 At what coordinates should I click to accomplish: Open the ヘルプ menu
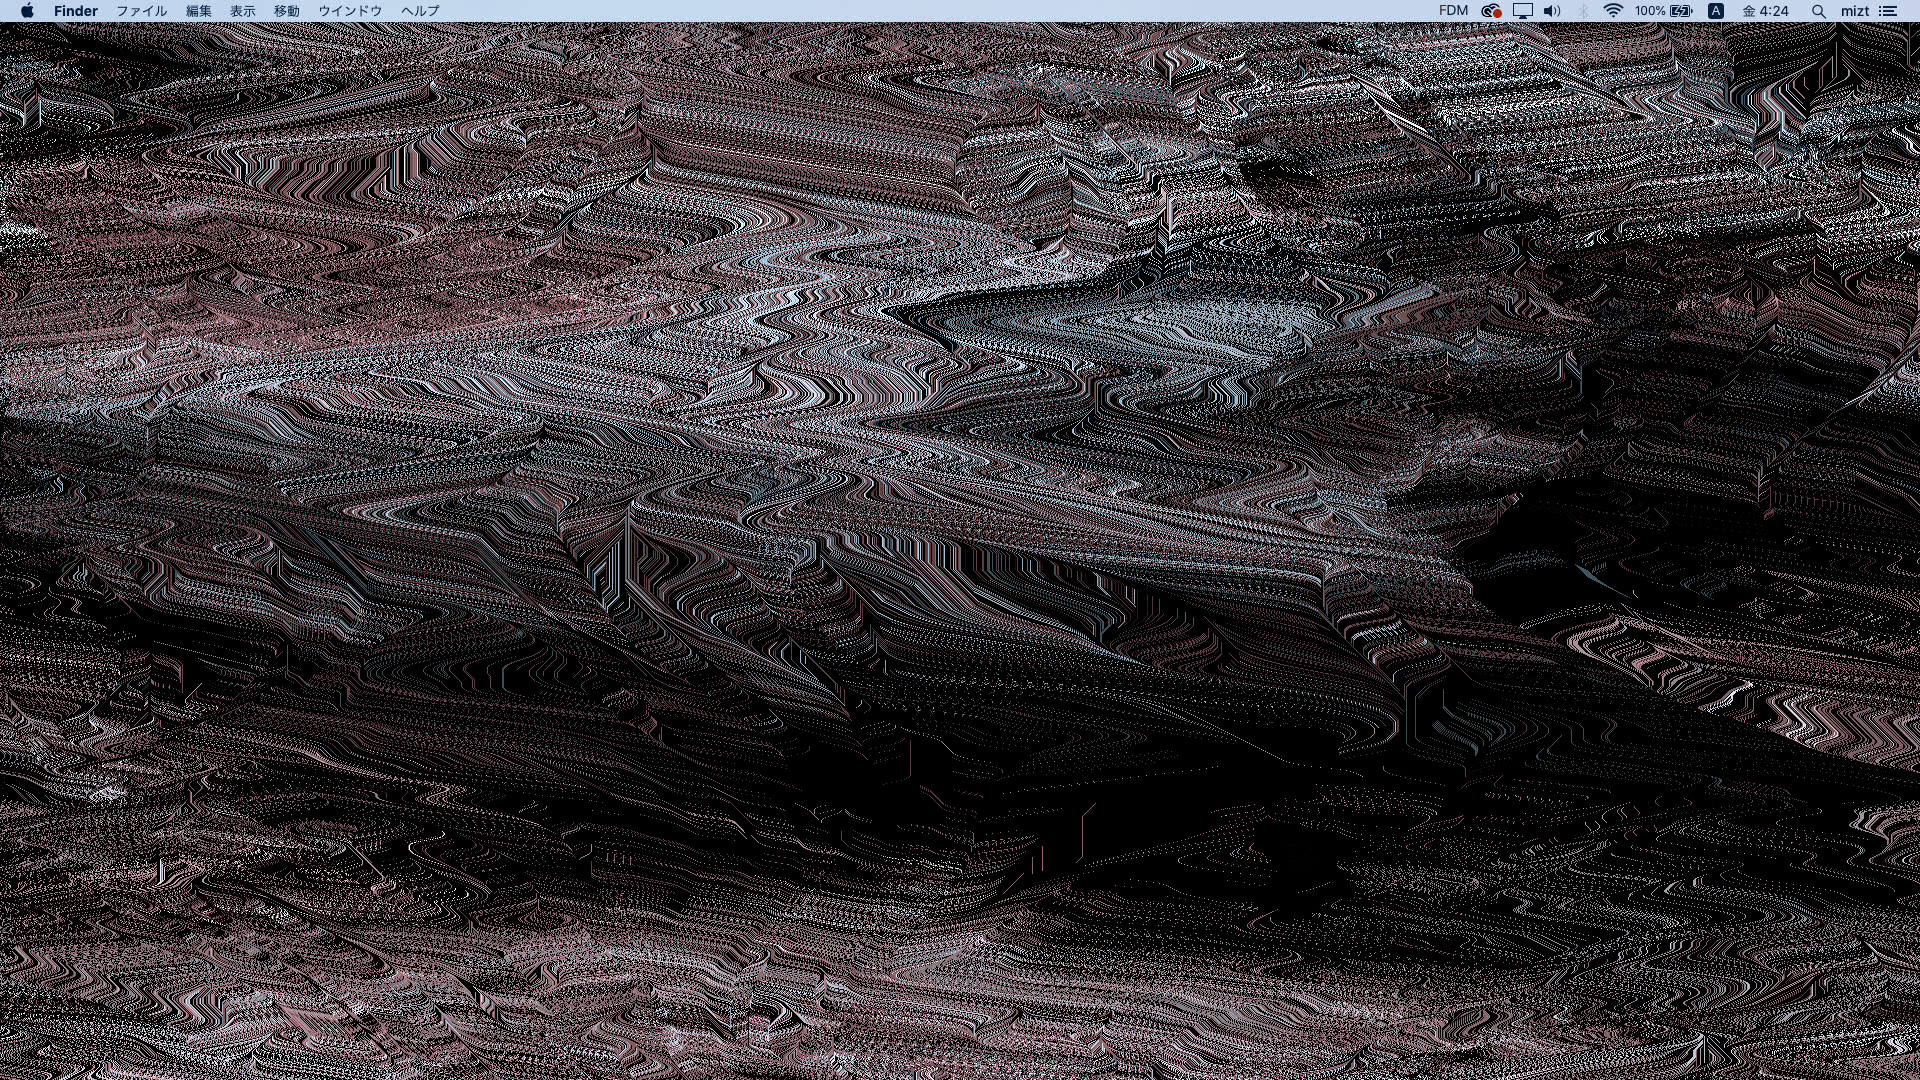coord(420,11)
